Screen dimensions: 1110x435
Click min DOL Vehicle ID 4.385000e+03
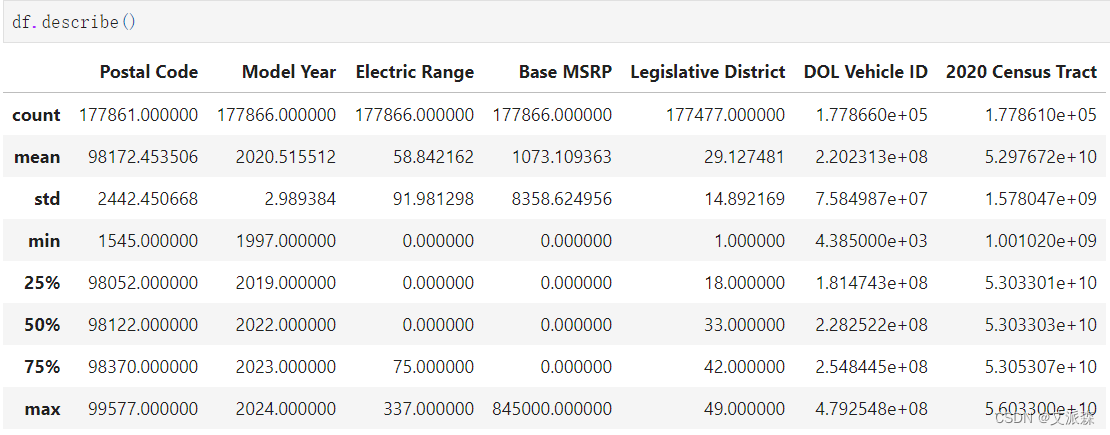click(871, 241)
